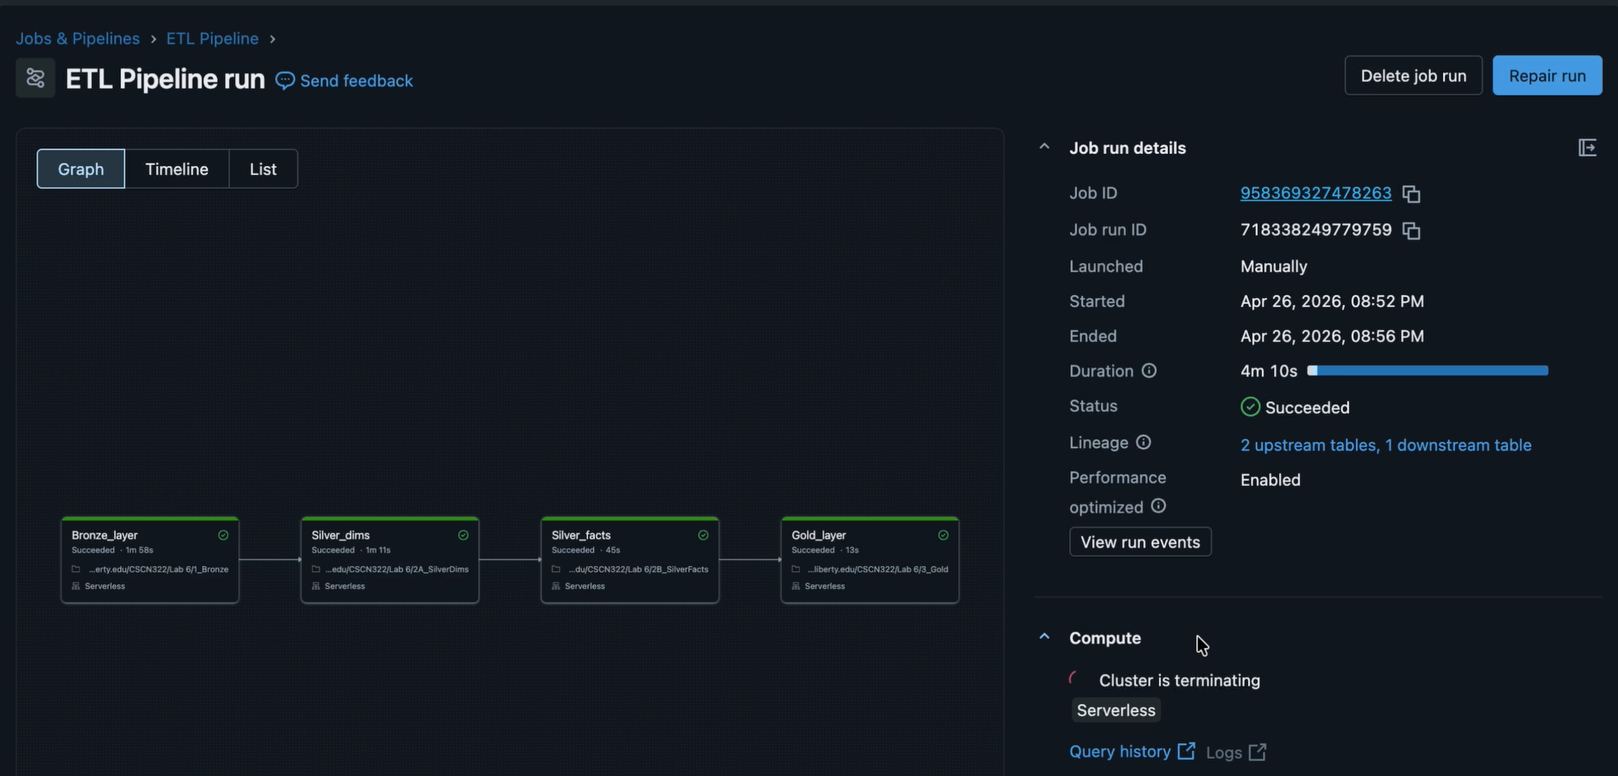This screenshot has width=1618, height=776.
Task: Click the Lineage info icon
Action: coord(1143,442)
